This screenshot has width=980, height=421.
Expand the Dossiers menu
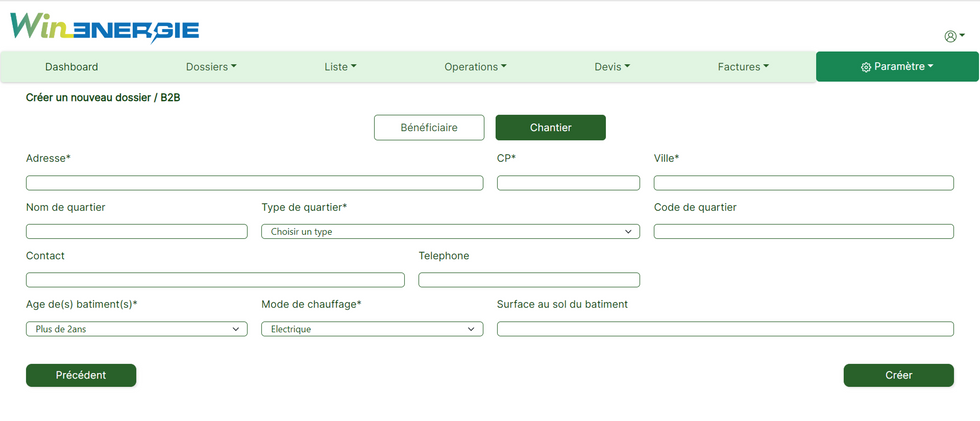(x=211, y=67)
